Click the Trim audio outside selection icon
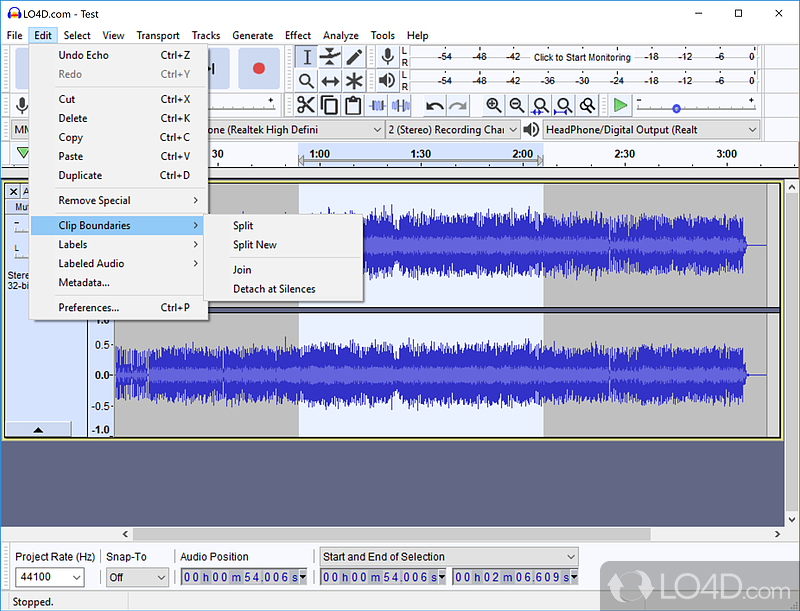This screenshot has height=611, width=800. click(378, 106)
